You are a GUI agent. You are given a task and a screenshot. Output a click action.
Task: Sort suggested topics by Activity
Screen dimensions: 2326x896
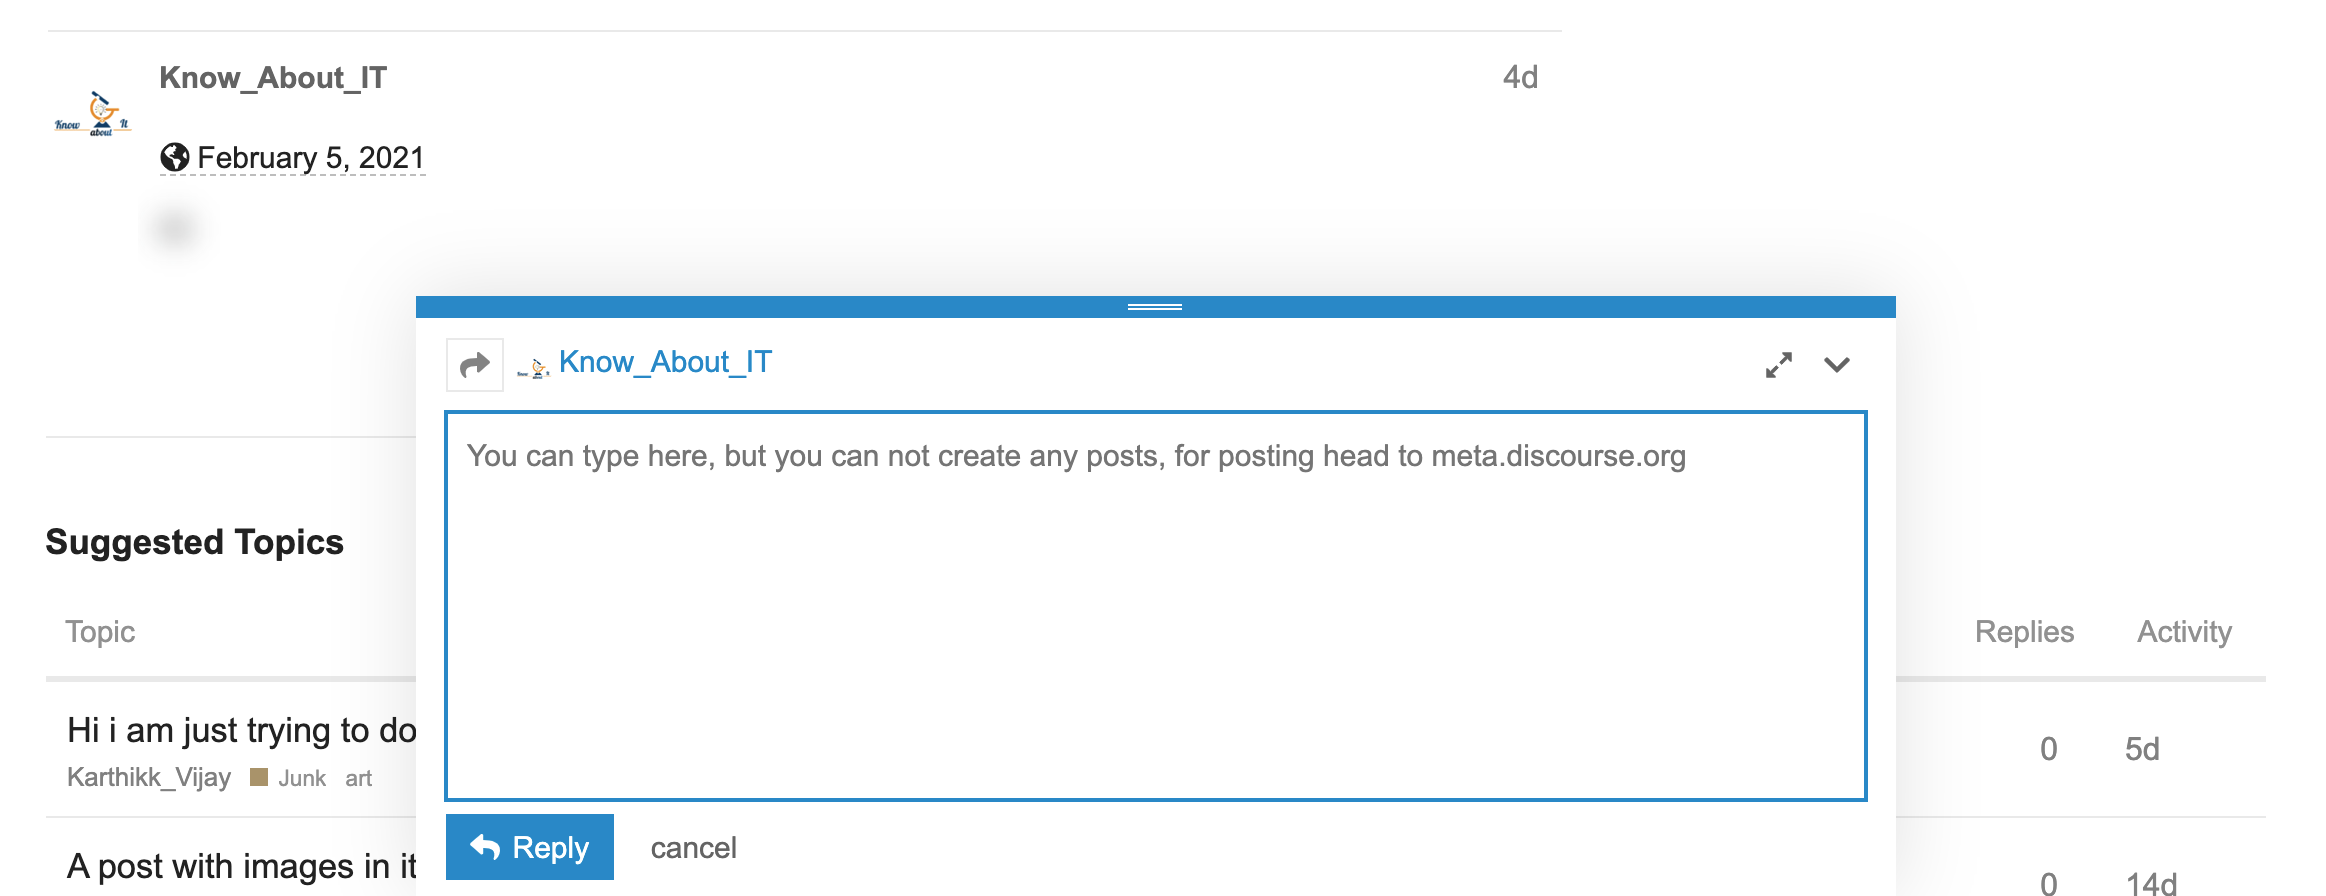[x=2183, y=632]
